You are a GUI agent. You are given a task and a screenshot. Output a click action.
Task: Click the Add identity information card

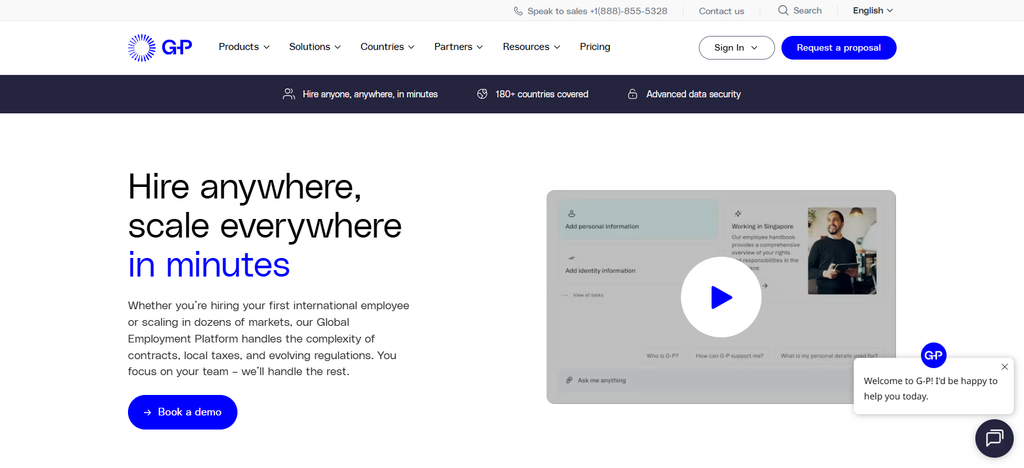[x=637, y=264]
